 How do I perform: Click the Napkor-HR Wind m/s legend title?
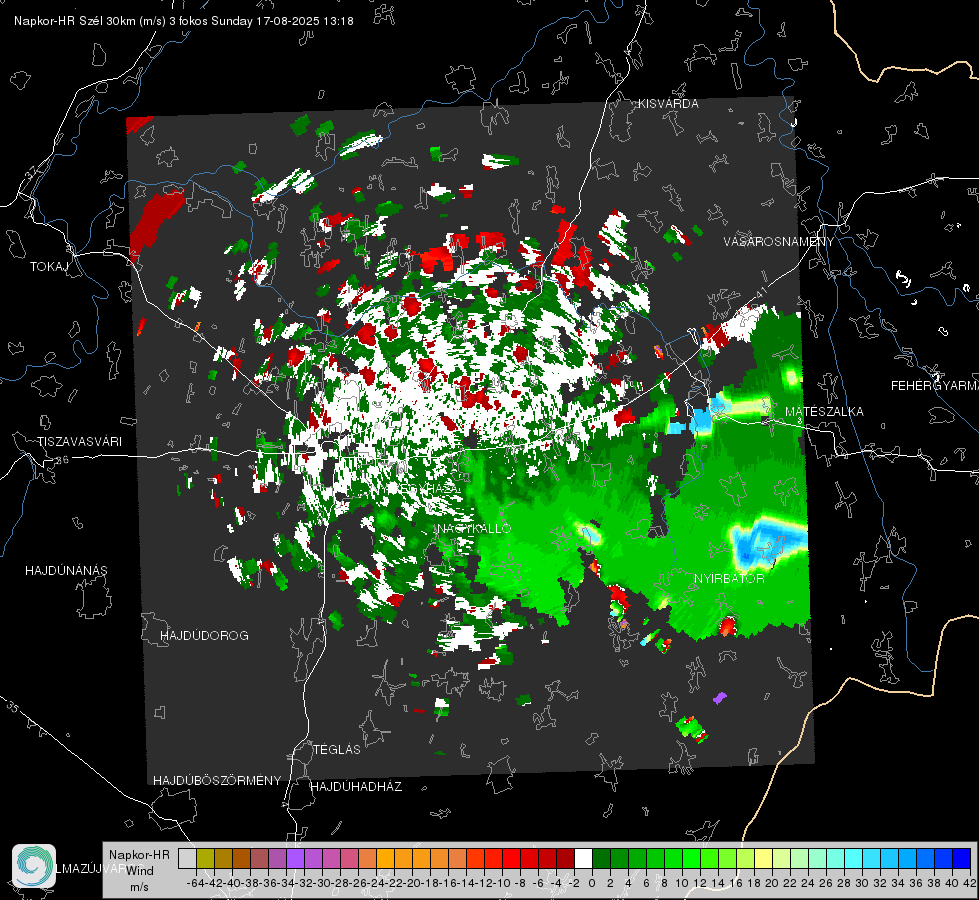[x=139, y=870]
